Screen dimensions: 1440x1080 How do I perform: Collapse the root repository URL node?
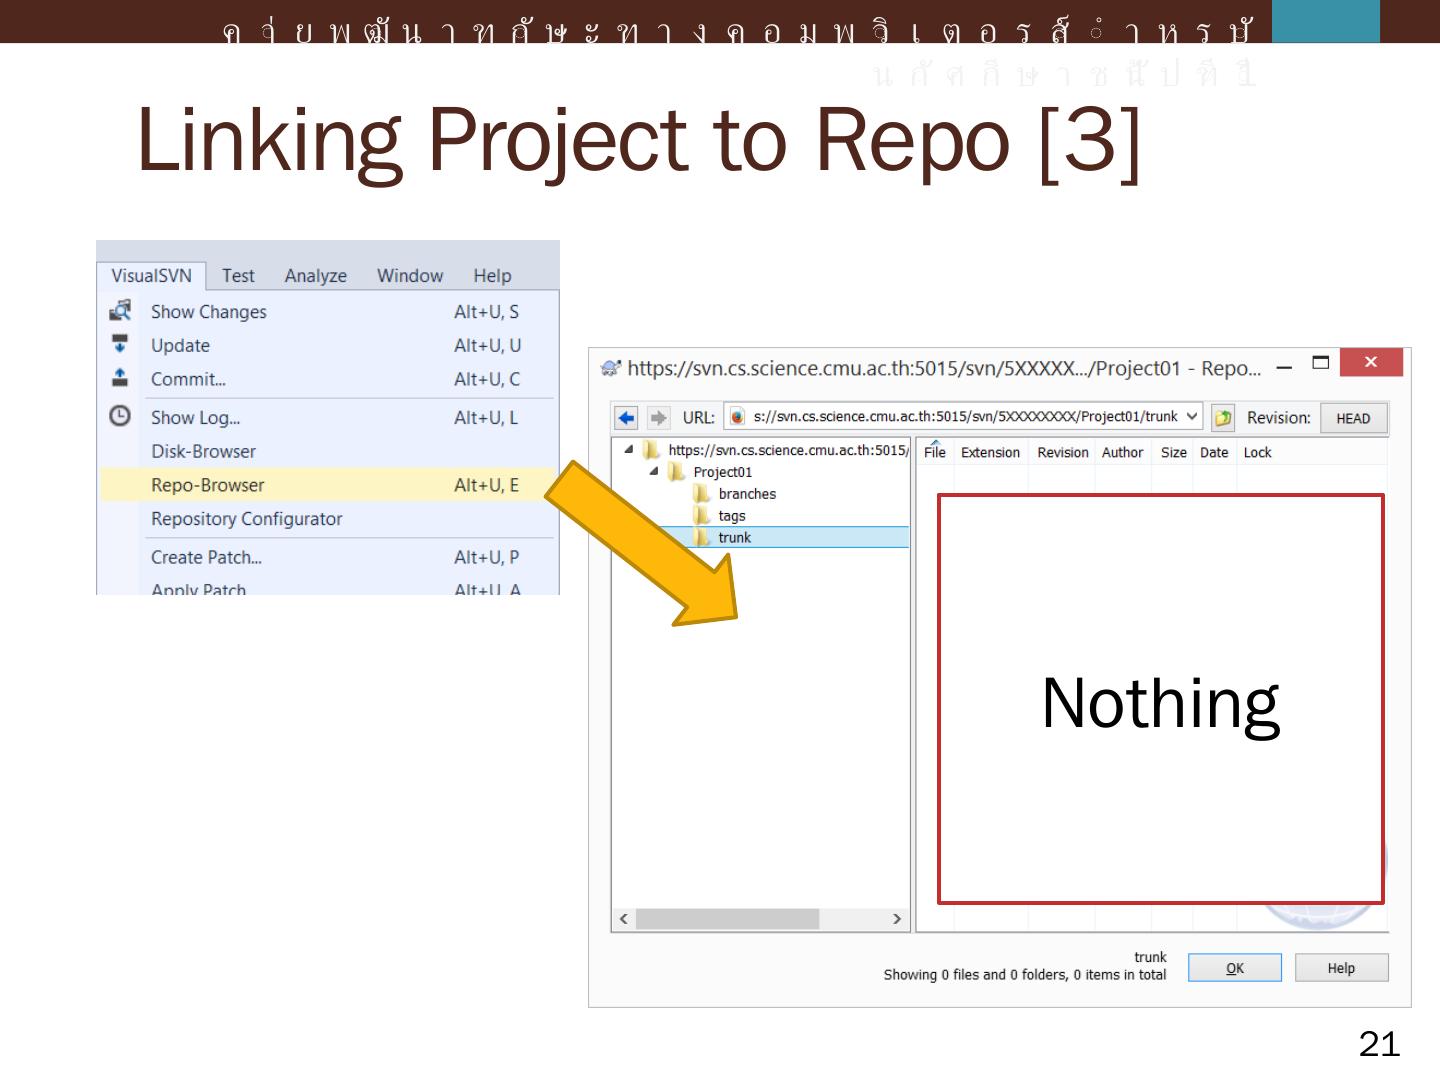pos(629,450)
